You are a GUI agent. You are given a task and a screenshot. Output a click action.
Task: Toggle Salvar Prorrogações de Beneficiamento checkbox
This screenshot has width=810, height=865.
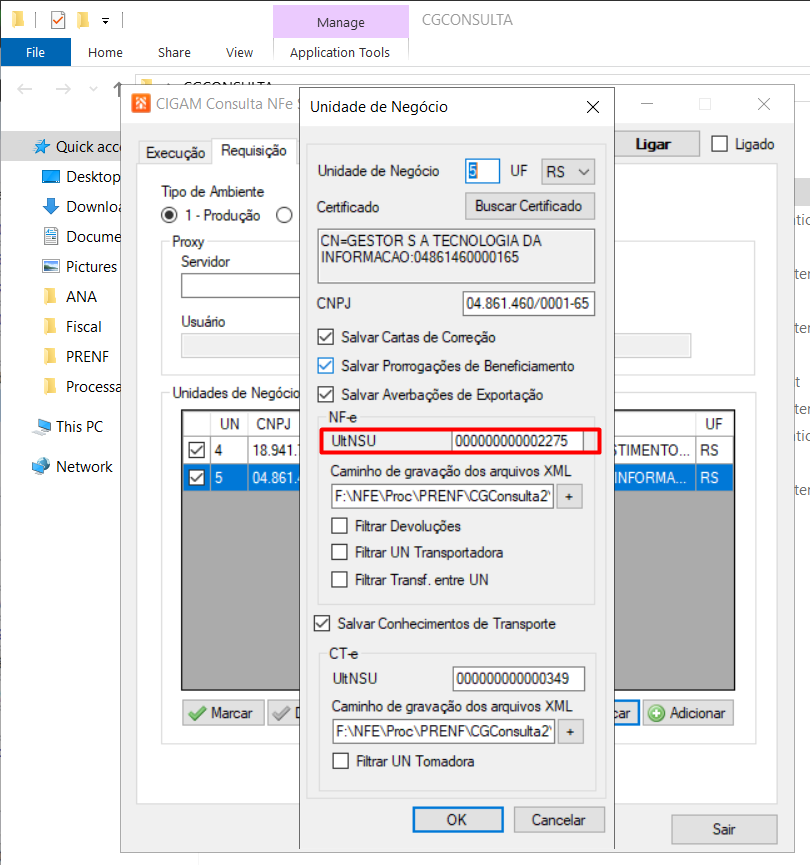[x=326, y=366]
